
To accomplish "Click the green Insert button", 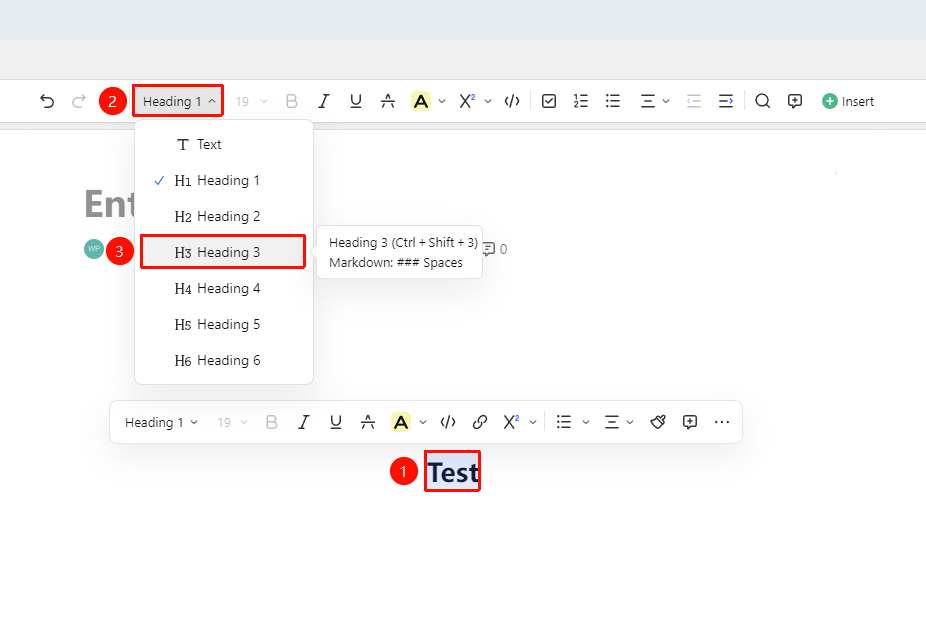I will coord(847,102).
